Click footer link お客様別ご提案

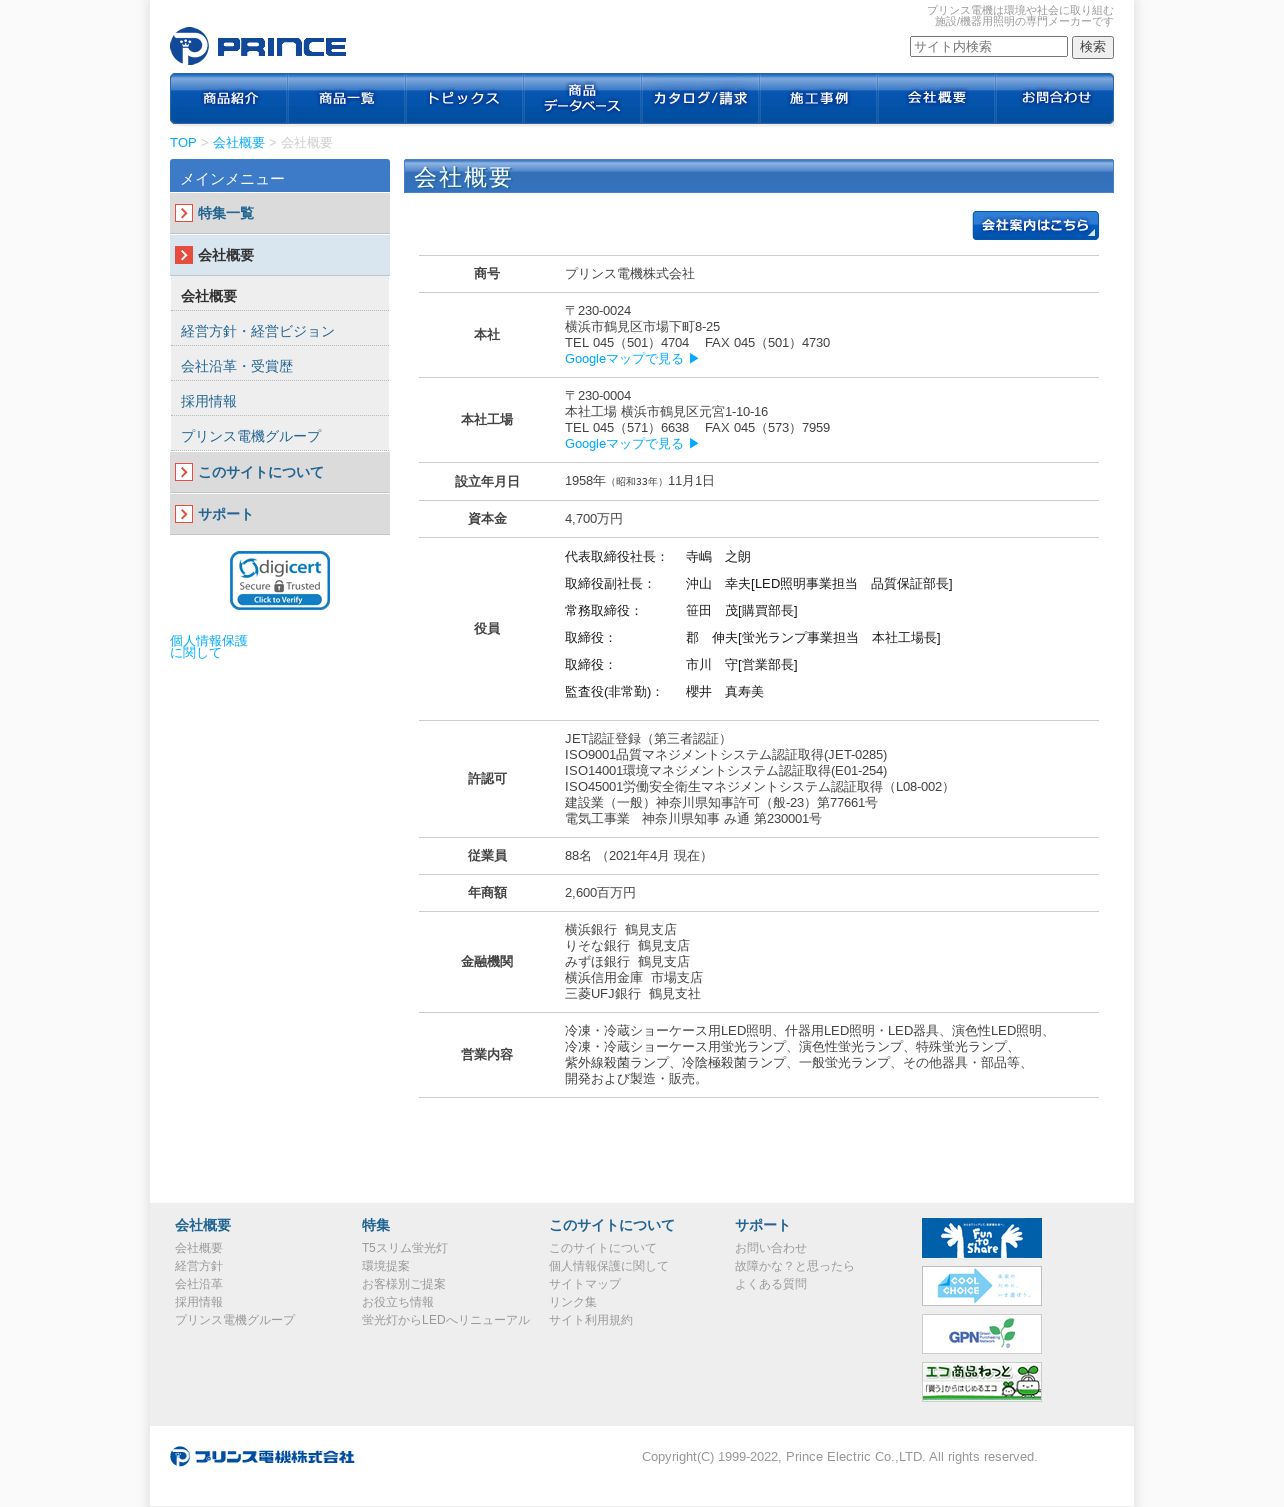click(x=404, y=1284)
